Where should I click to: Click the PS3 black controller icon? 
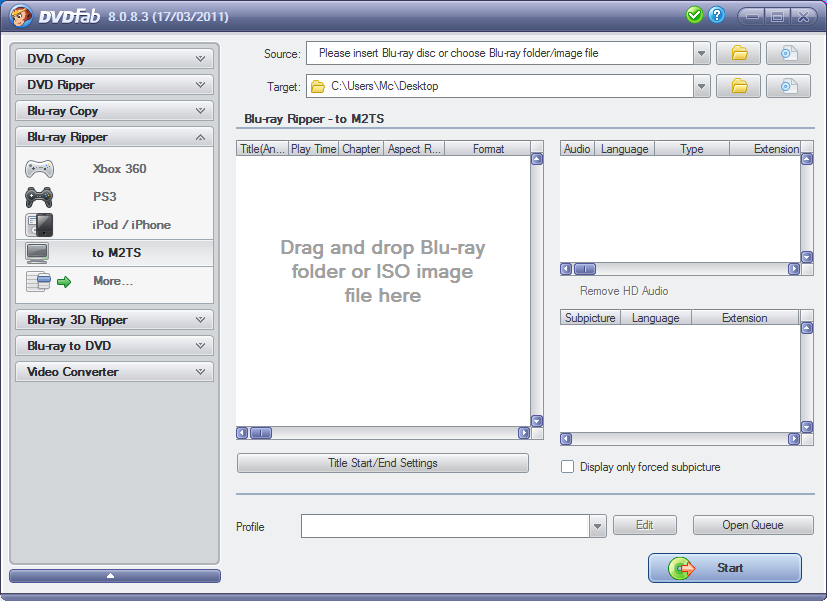pyautogui.click(x=40, y=197)
